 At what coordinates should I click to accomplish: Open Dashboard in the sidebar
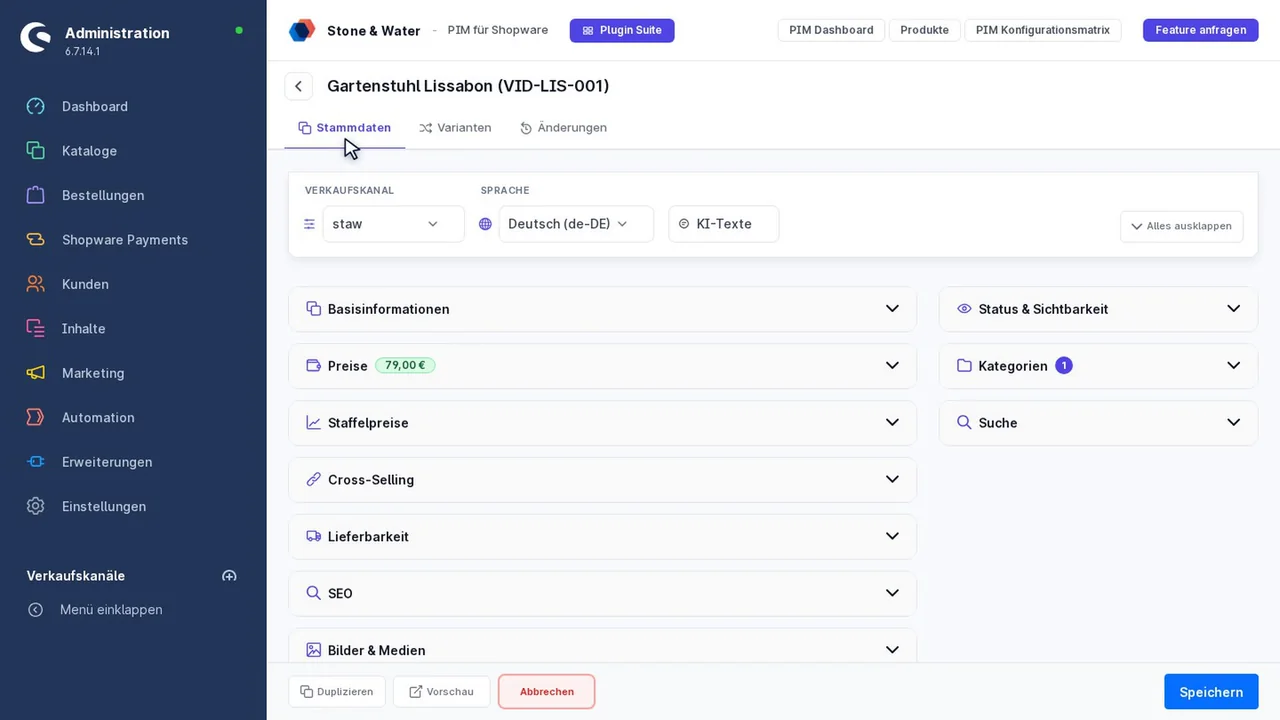point(95,106)
